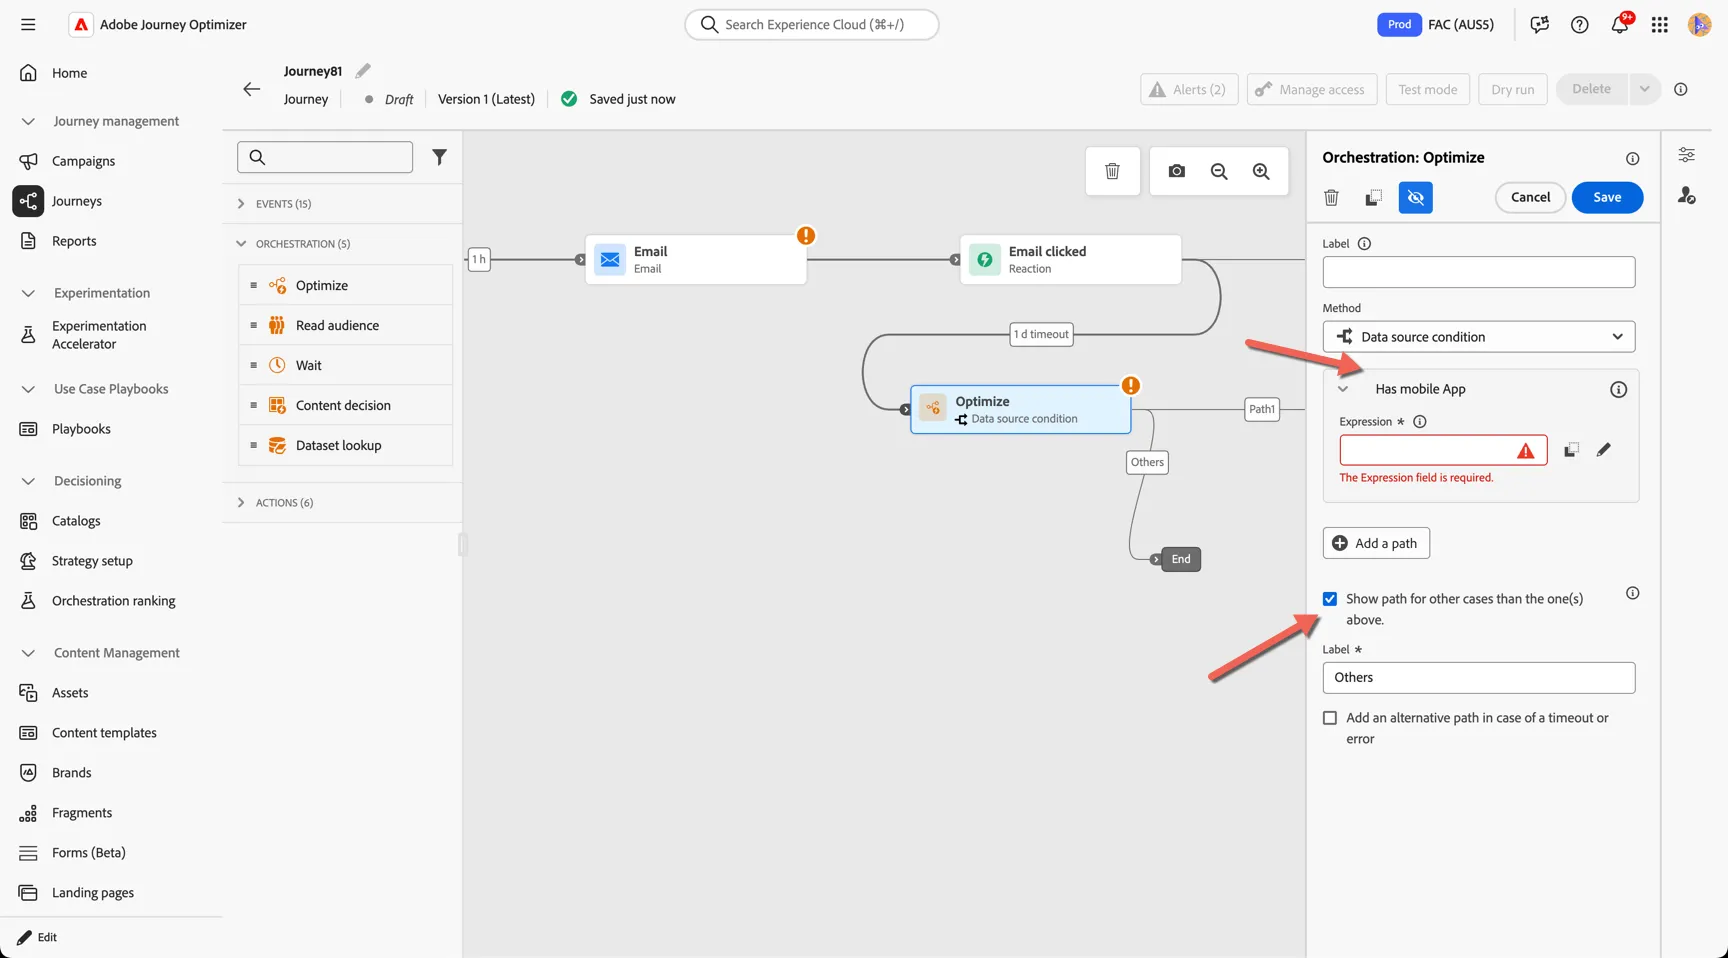This screenshot has height=958, width=1728.
Task: Open the app switcher grid
Action: tap(1659, 25)
